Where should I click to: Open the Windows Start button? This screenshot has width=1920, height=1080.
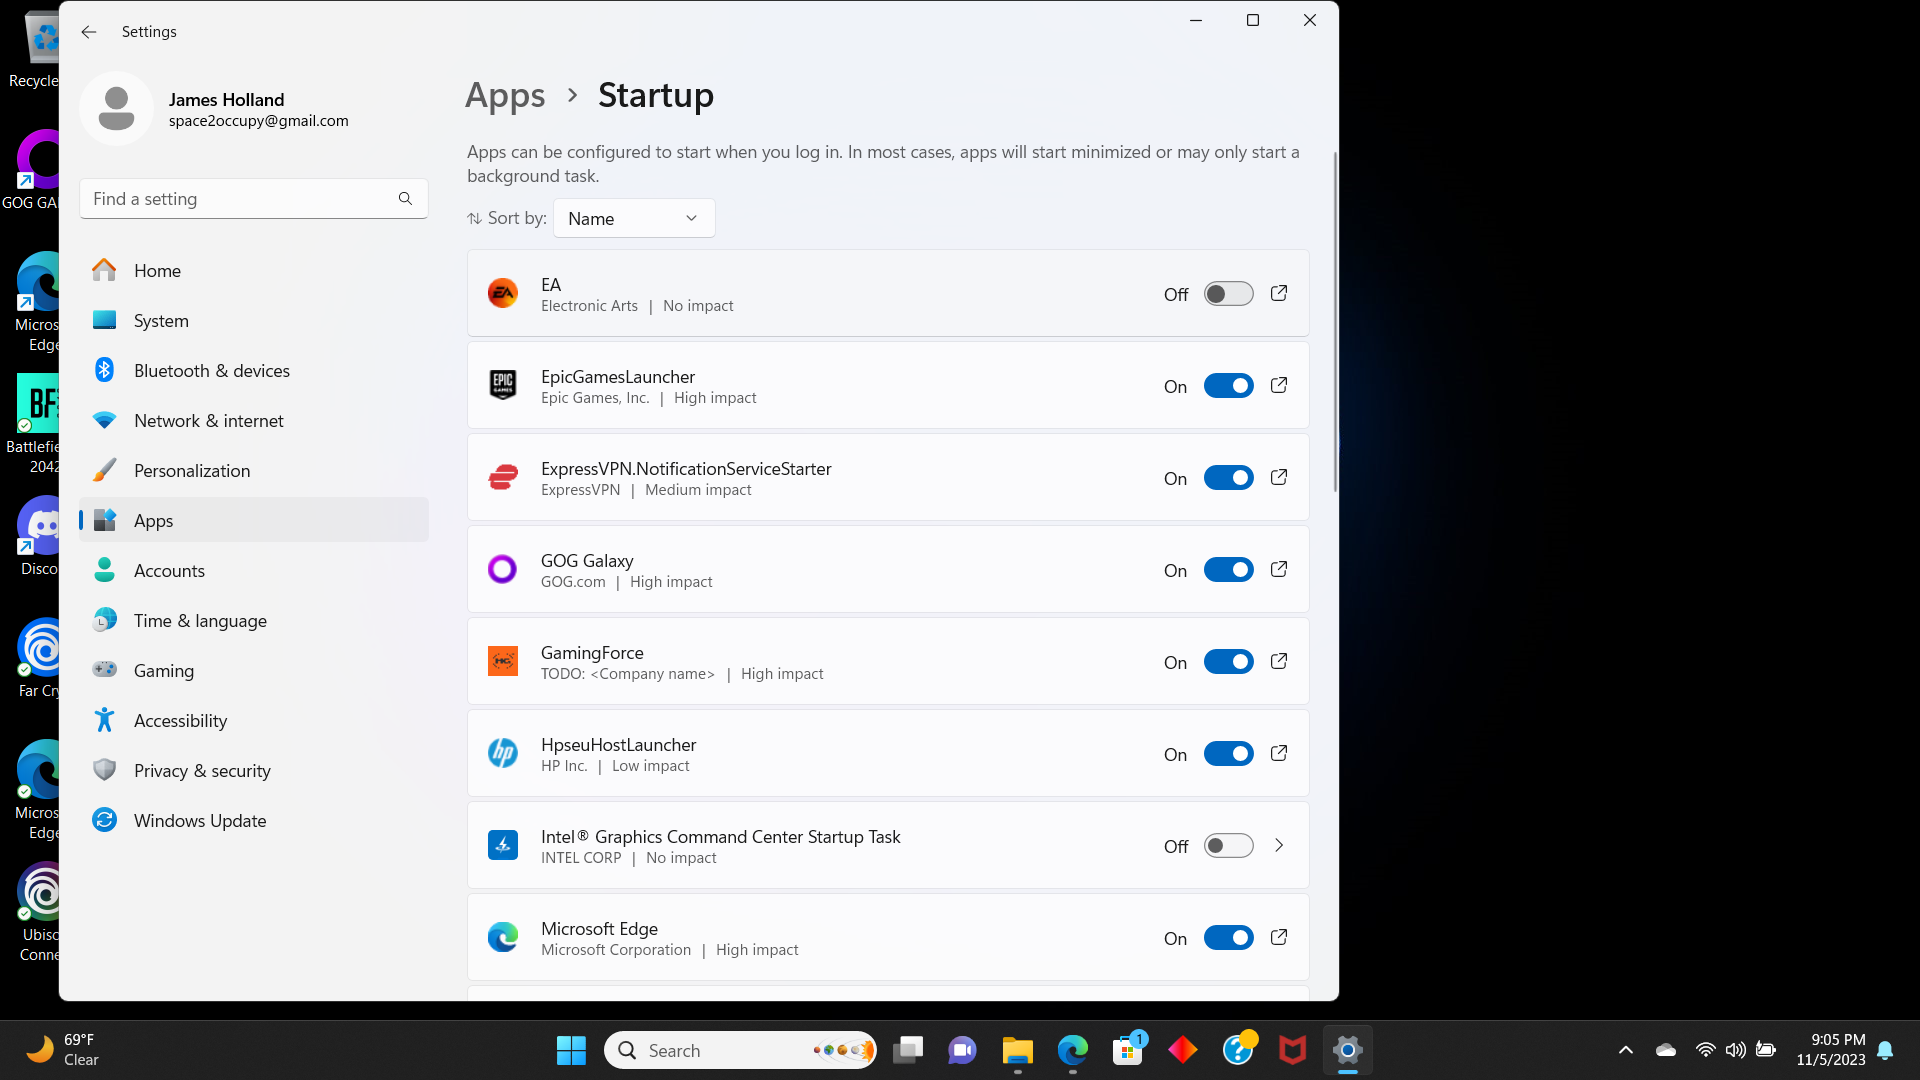tap(571, 1050)
